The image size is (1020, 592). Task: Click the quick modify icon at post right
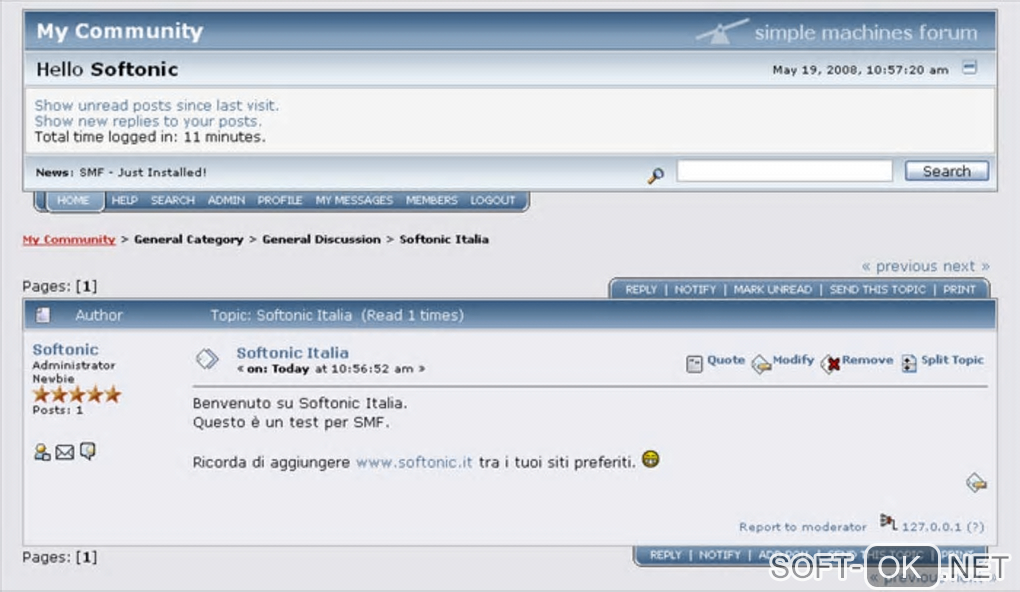tap(976, 483)
